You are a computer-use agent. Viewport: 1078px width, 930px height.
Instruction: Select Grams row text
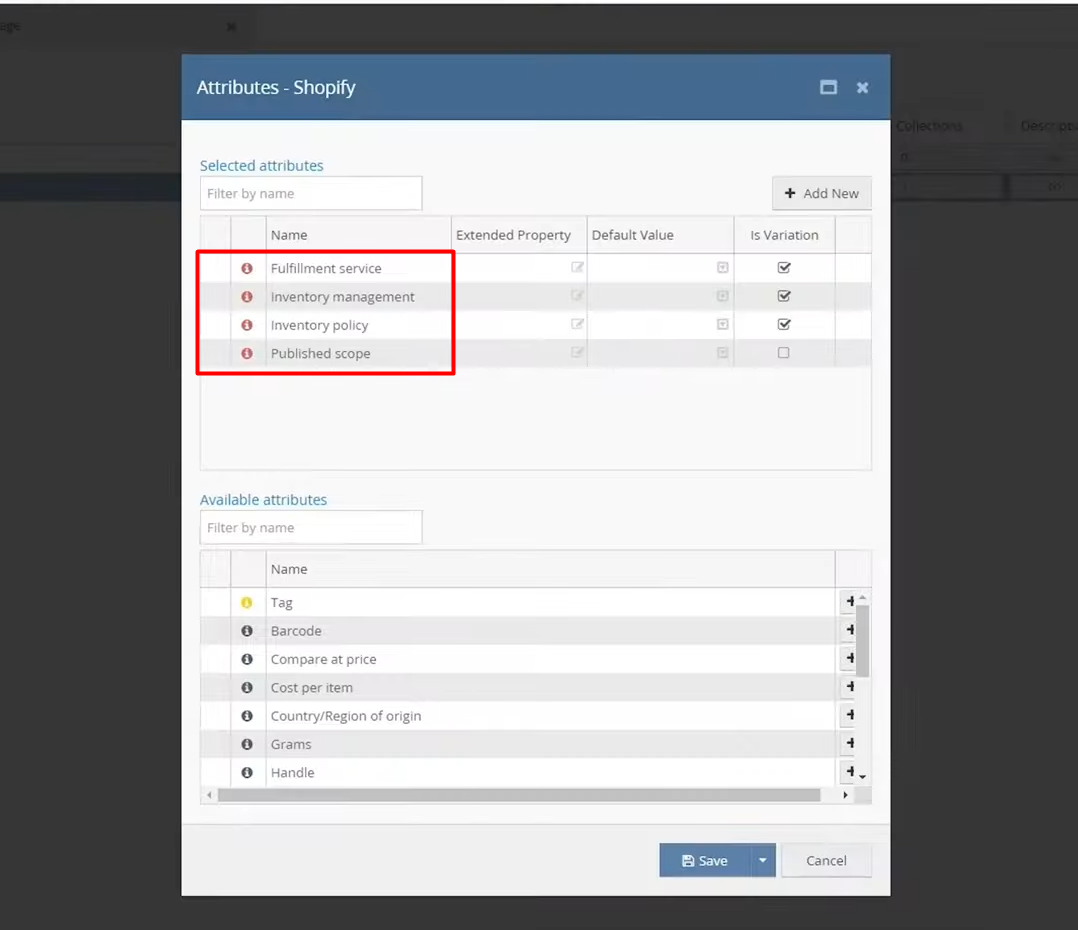[291, 744]
